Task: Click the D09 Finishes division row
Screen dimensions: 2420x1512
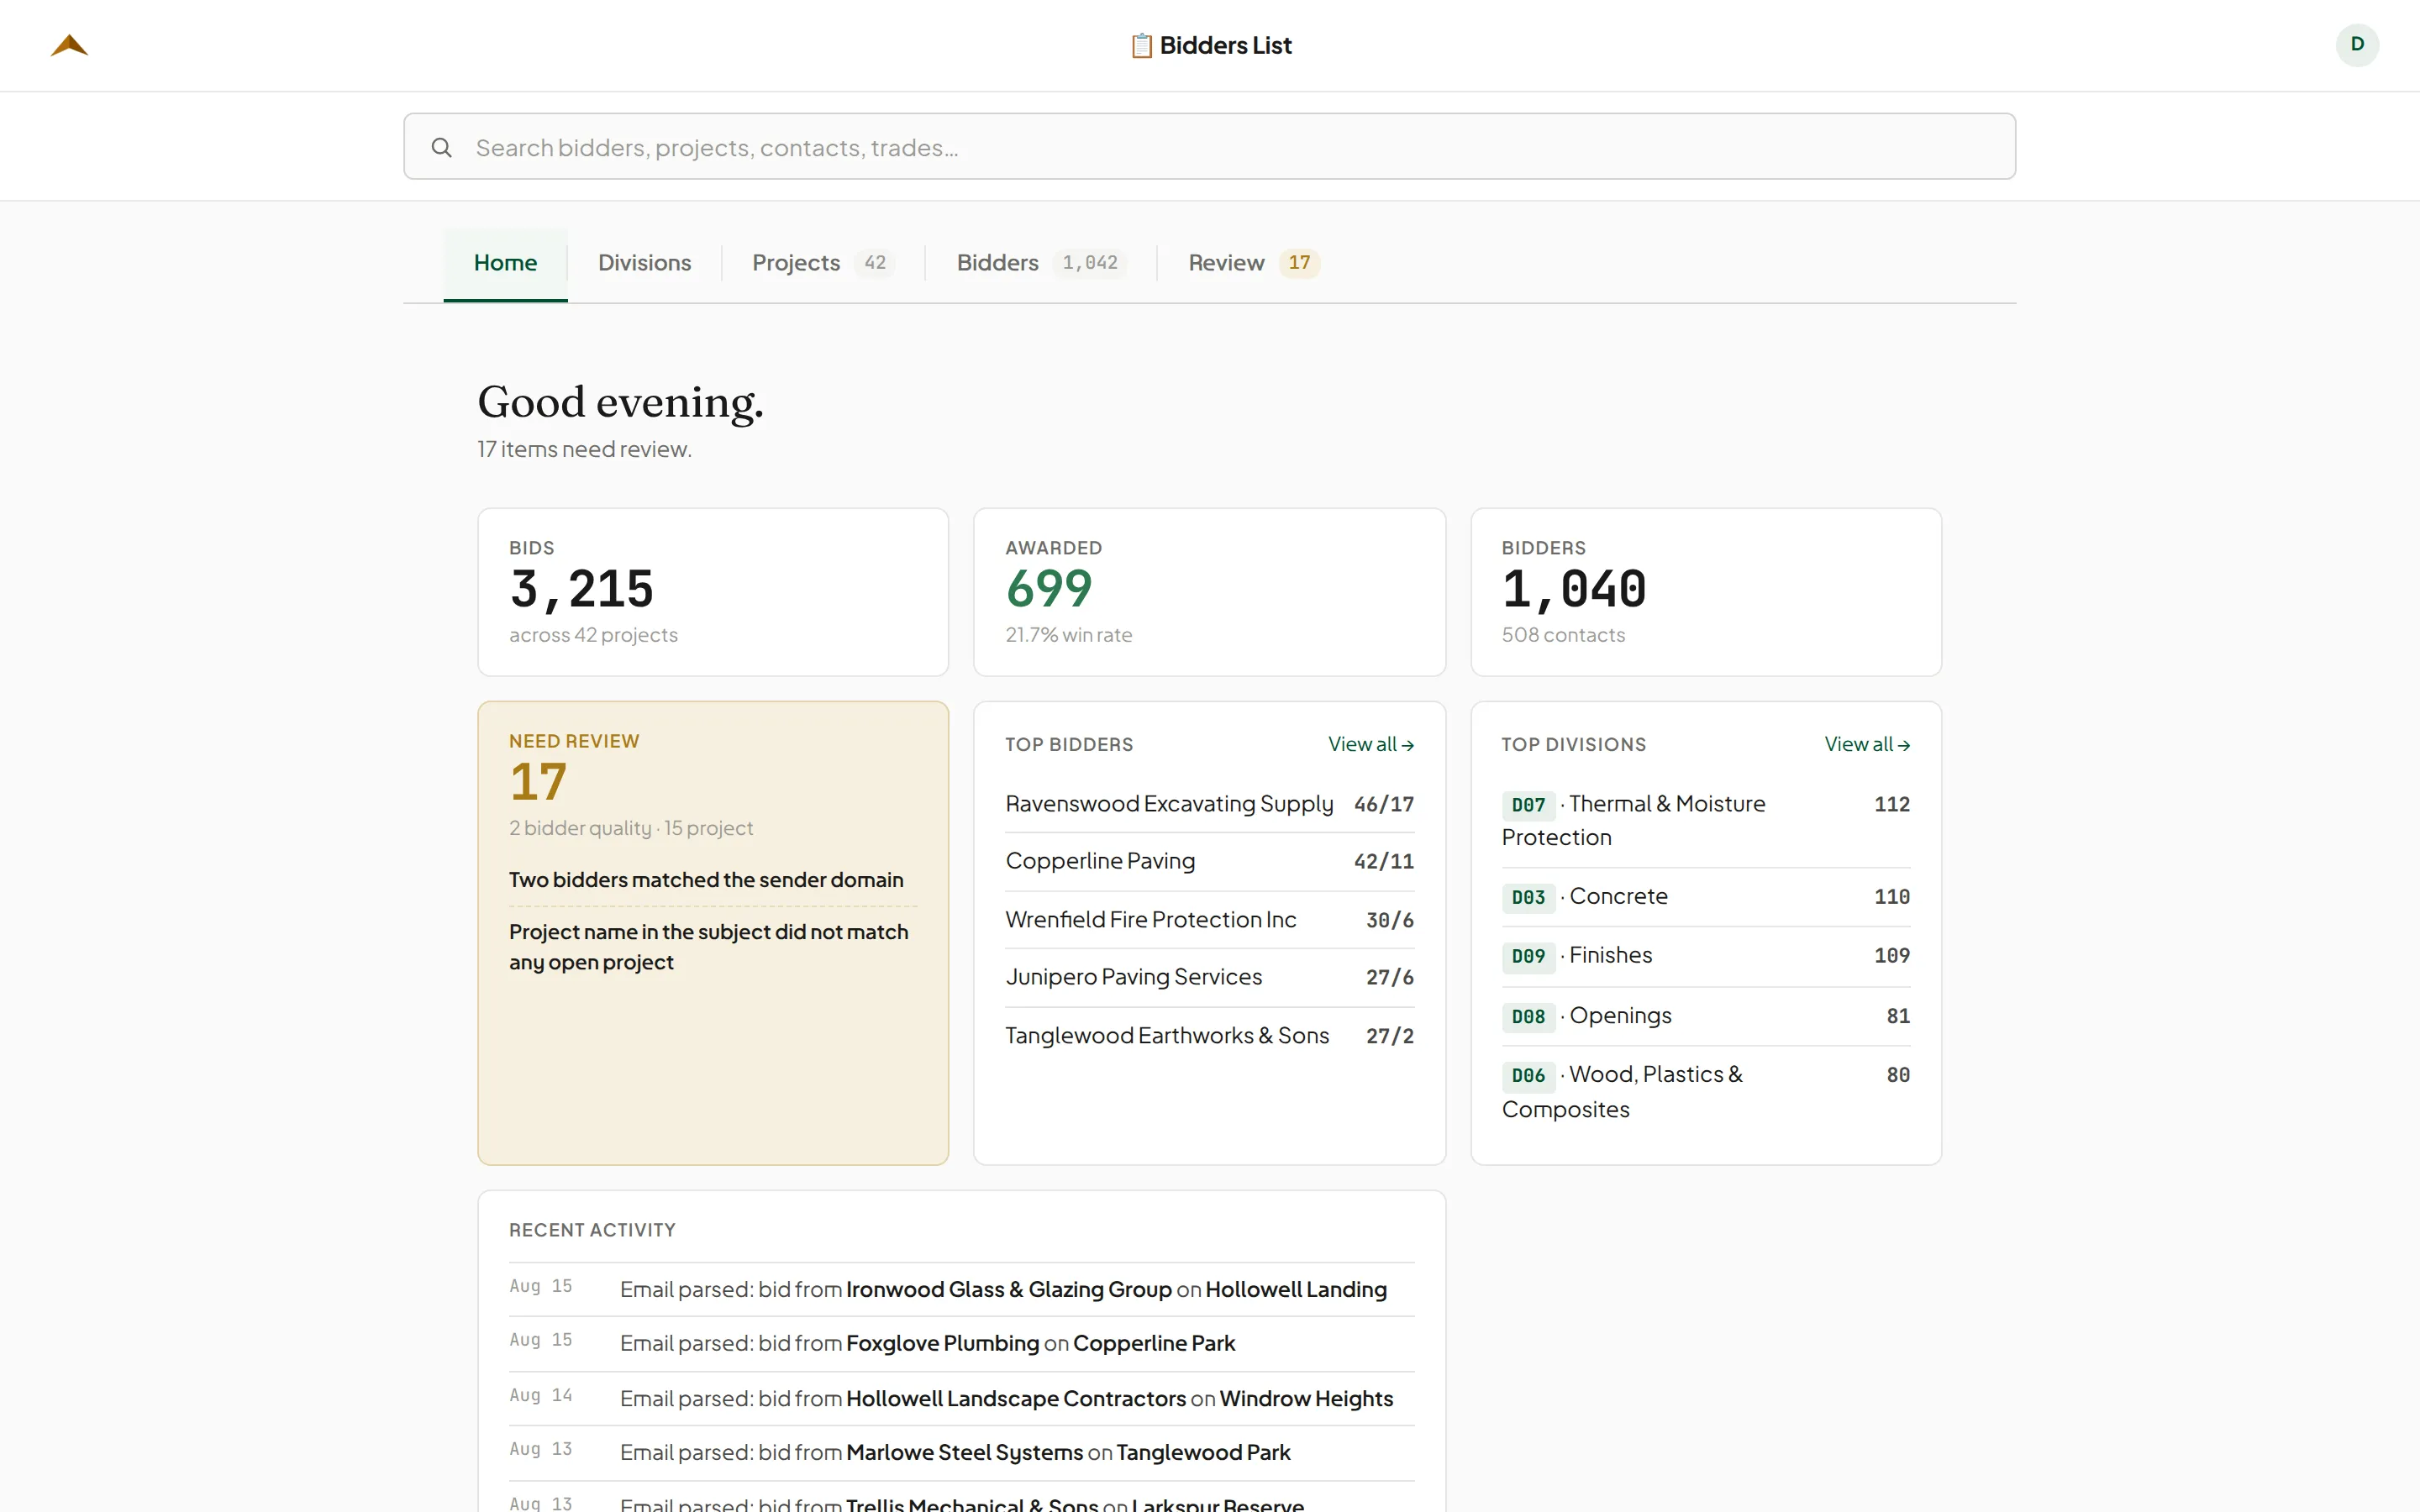Action: [x=1705, y=956]
